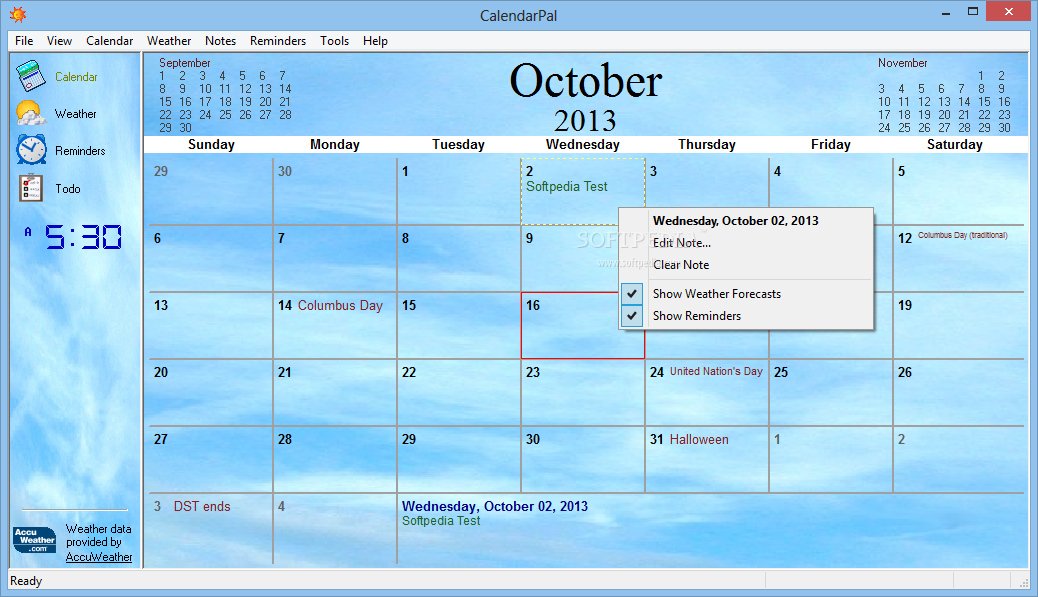The height and width of the screenshot is (597, 1038).
Task: Click the November mini calendar heading
Action: (x=902, y=63)
